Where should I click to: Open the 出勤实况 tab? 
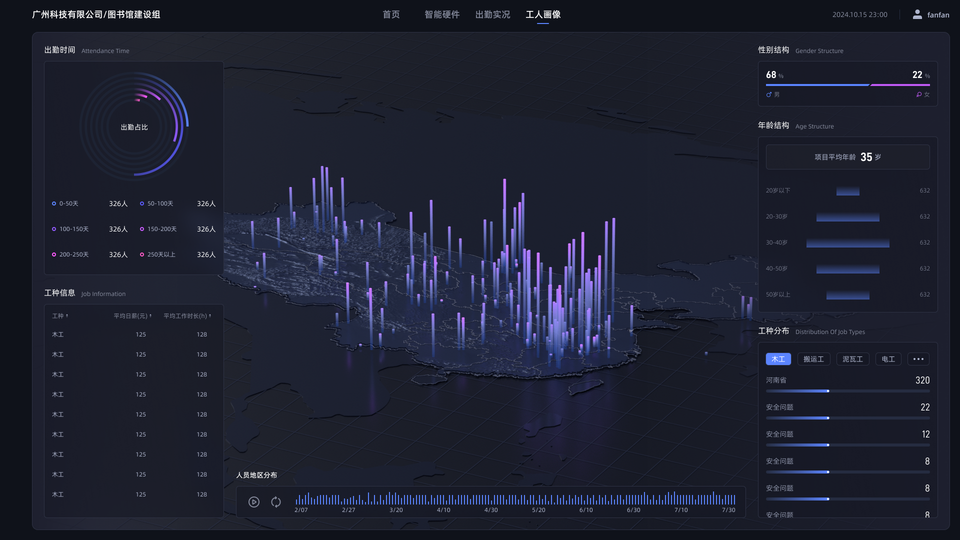pos(492,14)
